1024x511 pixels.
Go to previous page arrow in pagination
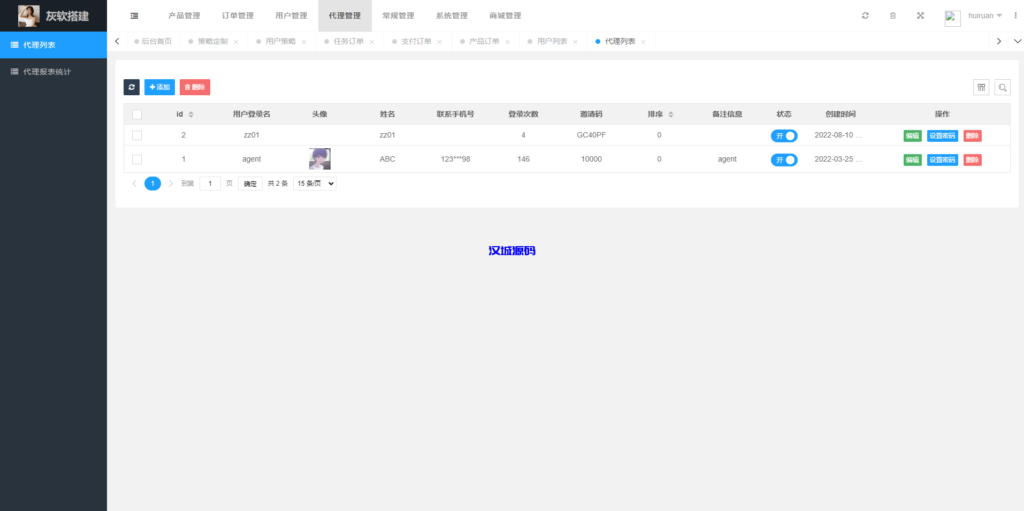[x=135, y=184]
